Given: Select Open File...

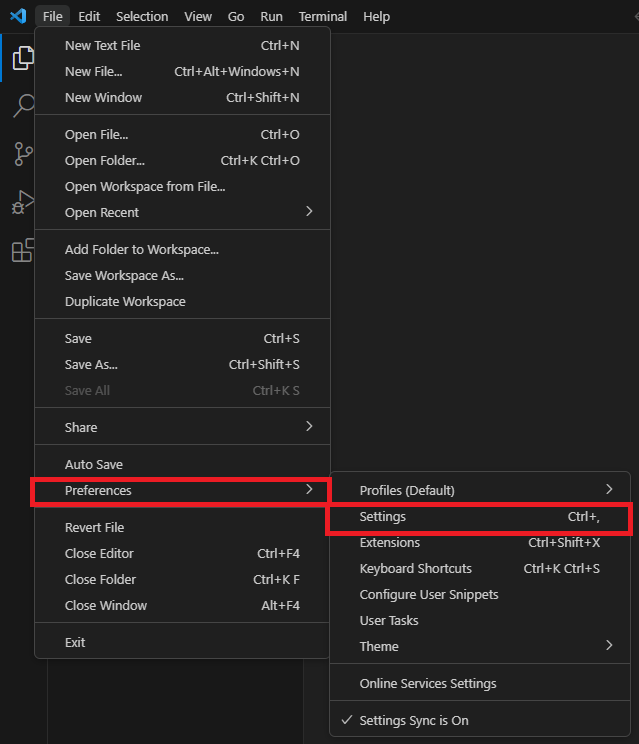Looking at the screenshot, I should (x=182, y=135).
